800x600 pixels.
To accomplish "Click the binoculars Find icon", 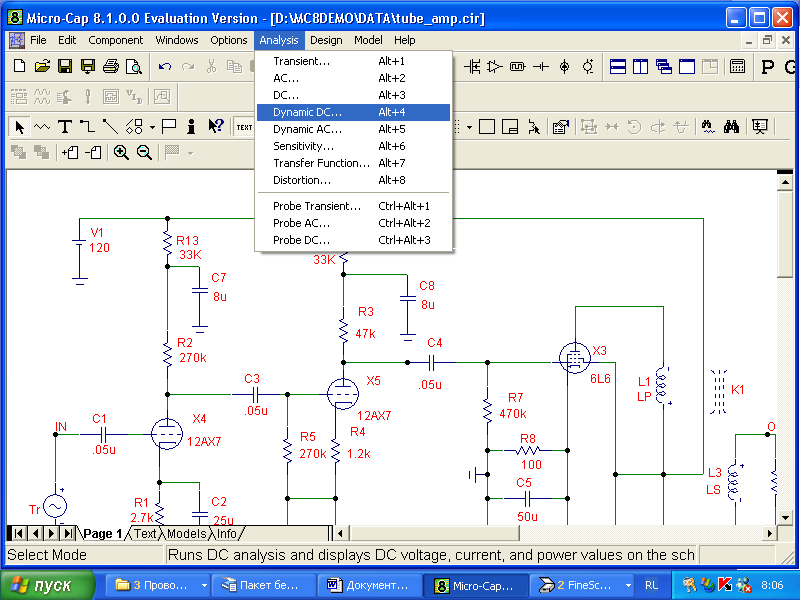I will pyautogui.click(x=731, y=127).
